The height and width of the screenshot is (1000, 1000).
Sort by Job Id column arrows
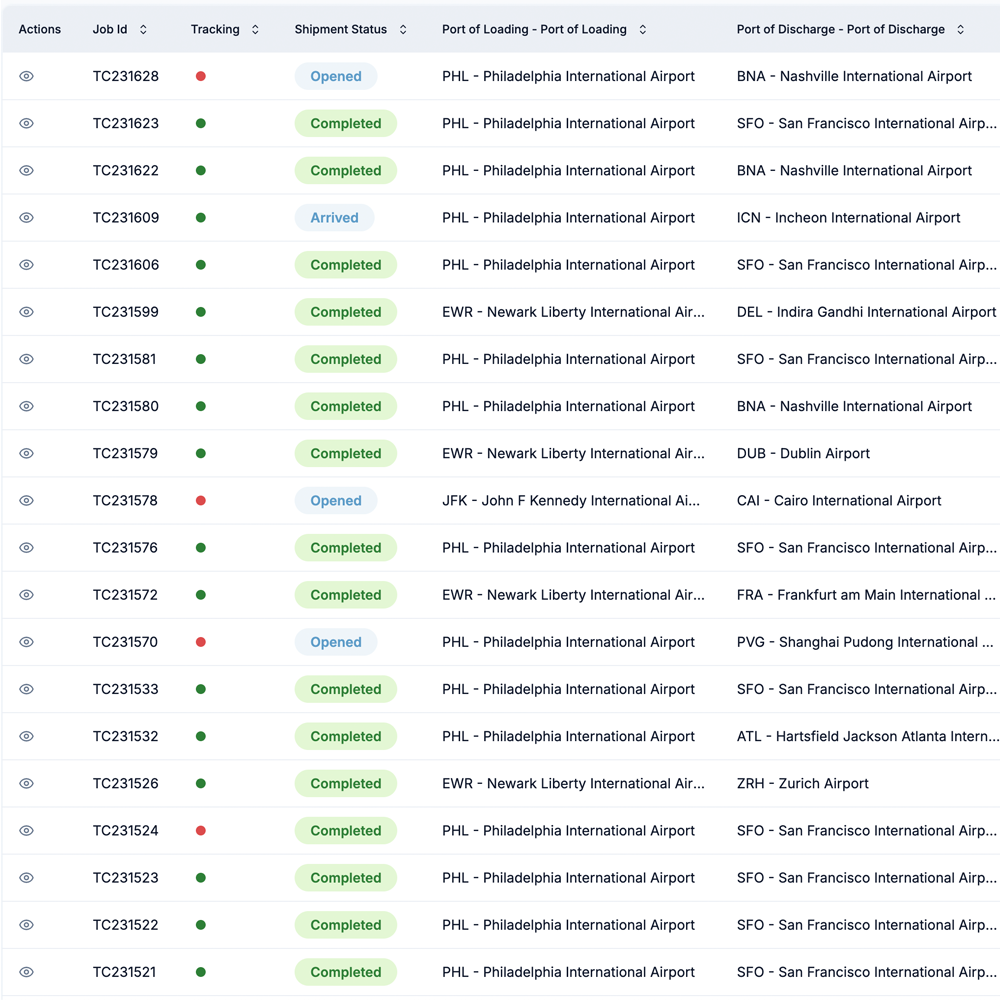pos(143,30)
